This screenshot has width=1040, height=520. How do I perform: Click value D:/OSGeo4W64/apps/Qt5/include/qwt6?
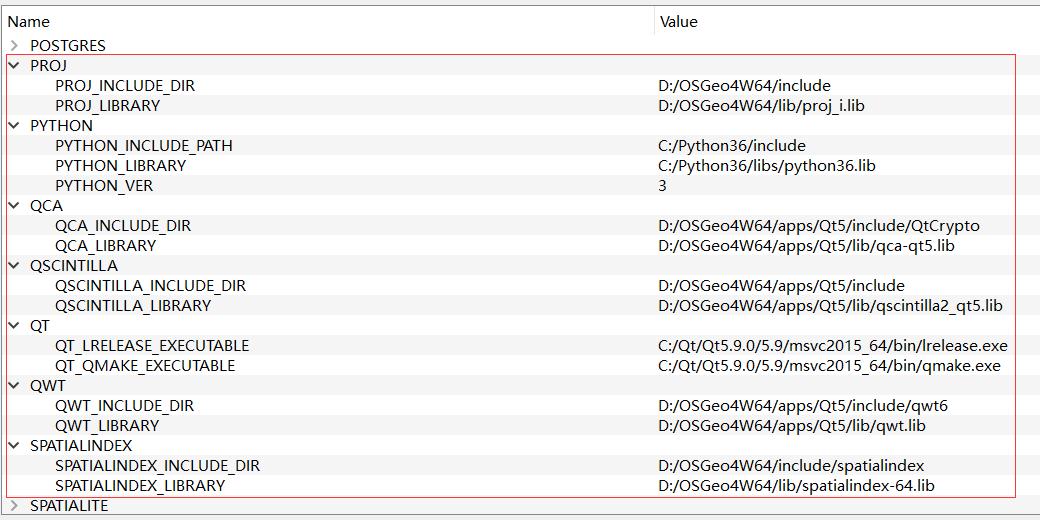[x=803, y=405]
